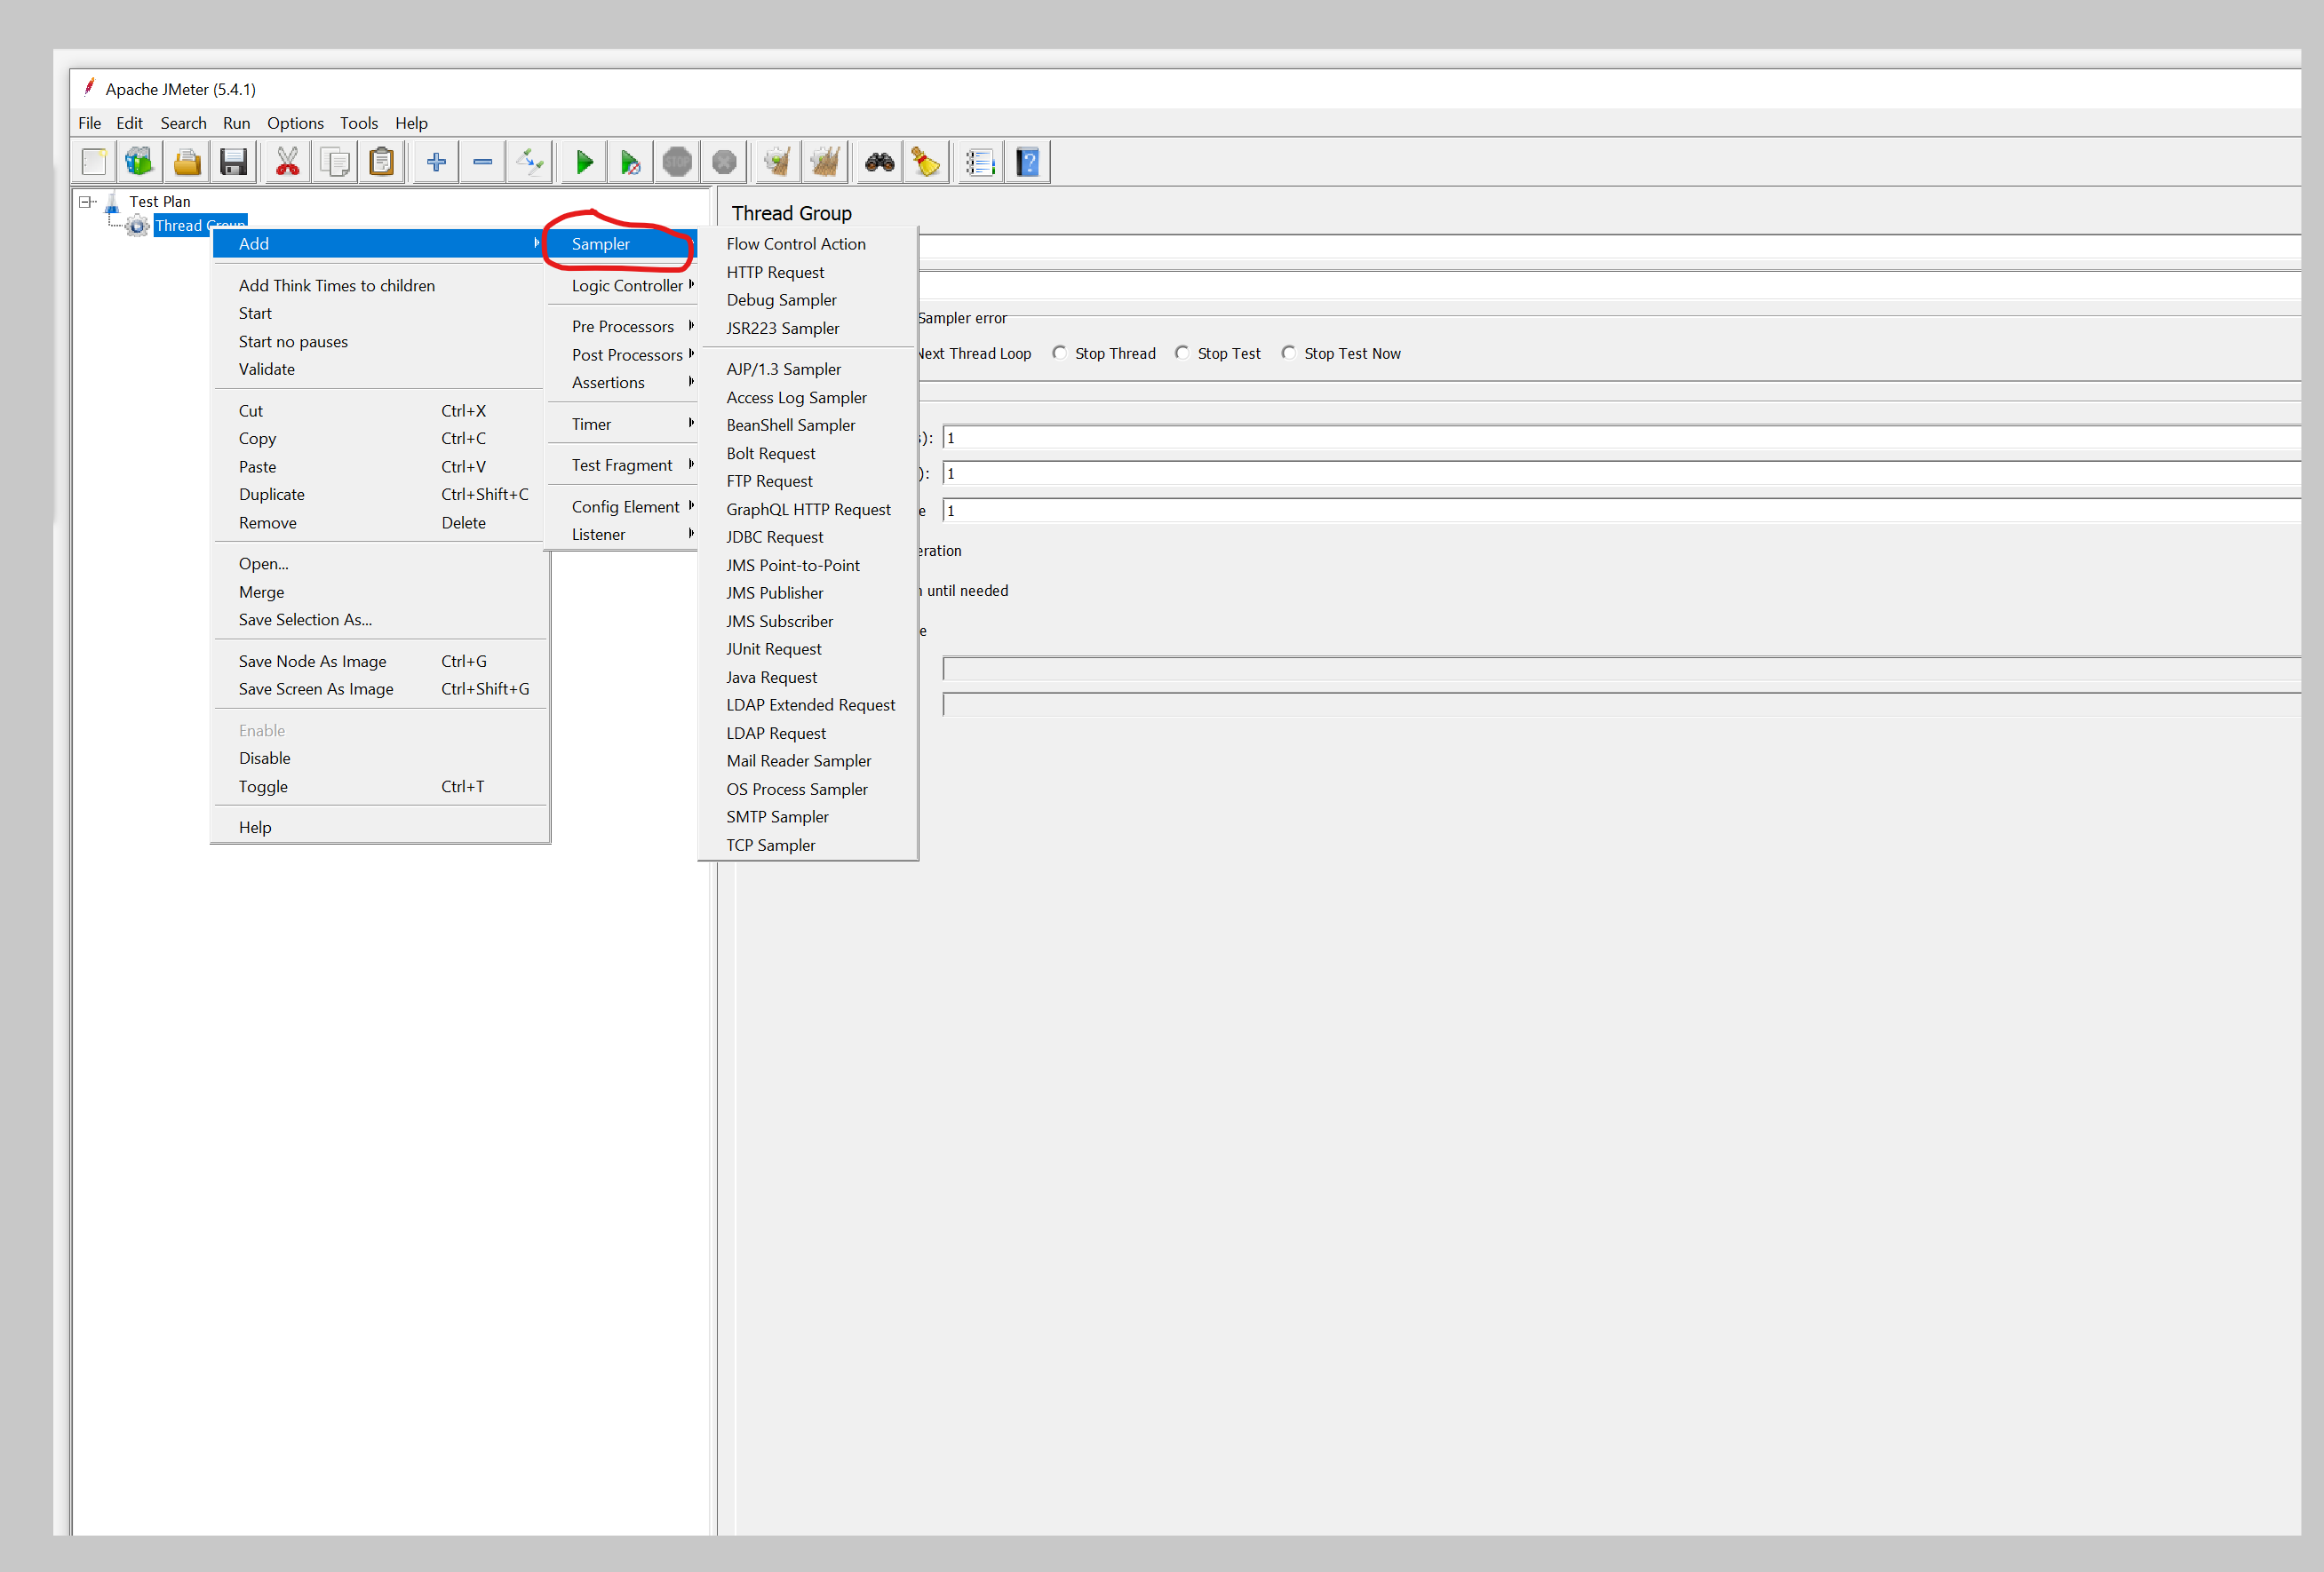Viewport: 2324px width, 1572px height.
Task: Select JSR223 Sampler in the submenu
Action: (808, 328)
